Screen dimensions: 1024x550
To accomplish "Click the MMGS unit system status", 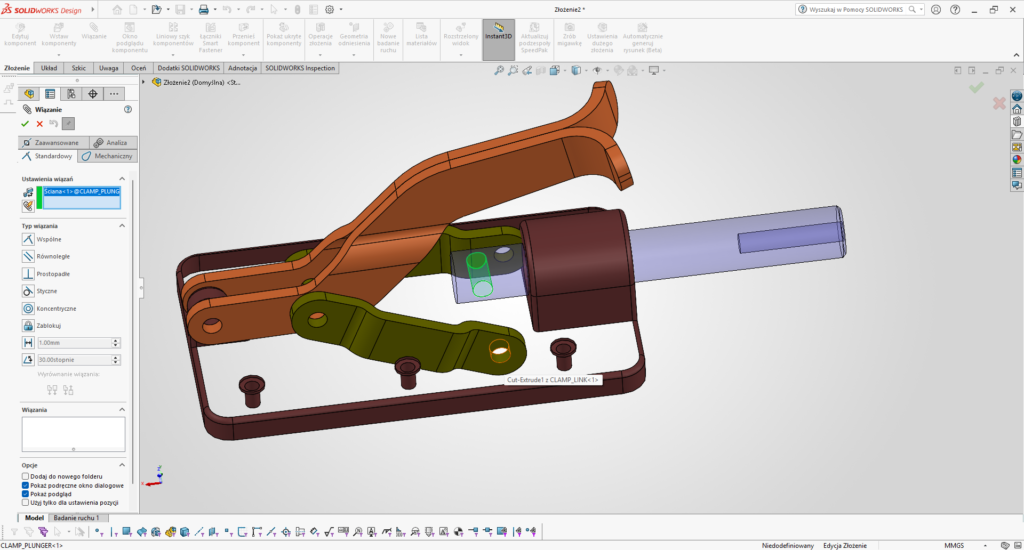I will coord(953,545).
